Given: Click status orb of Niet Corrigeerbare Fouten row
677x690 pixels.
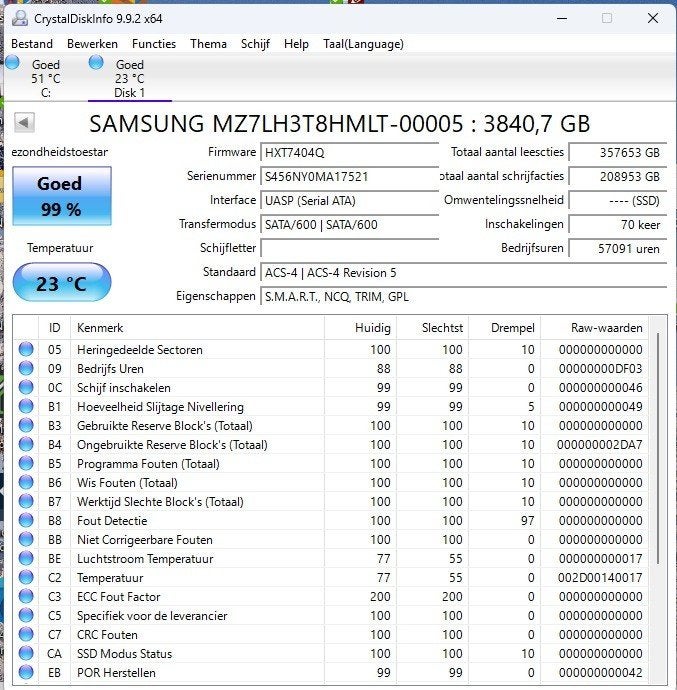Looking at the screenshot, I should (x=26, y=539).
